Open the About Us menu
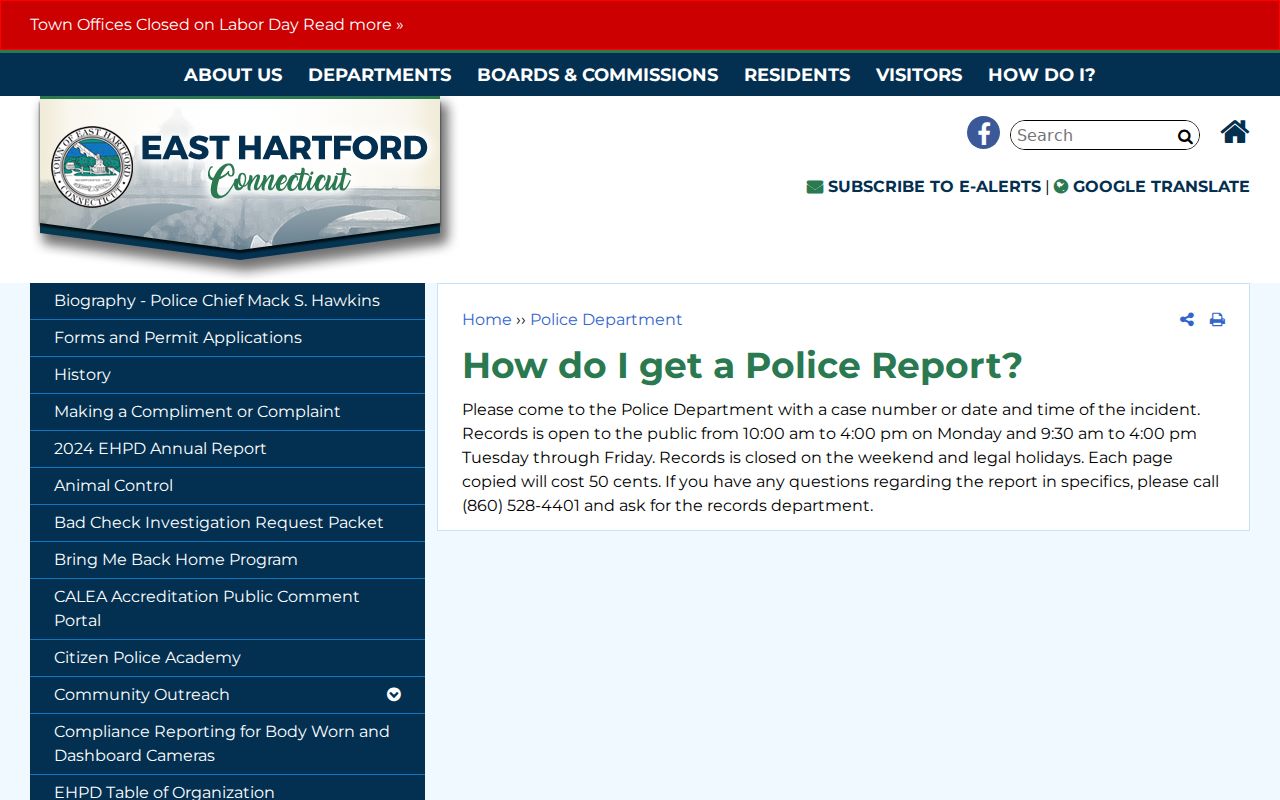1280x800 pixels. click(x=233, y=75)
